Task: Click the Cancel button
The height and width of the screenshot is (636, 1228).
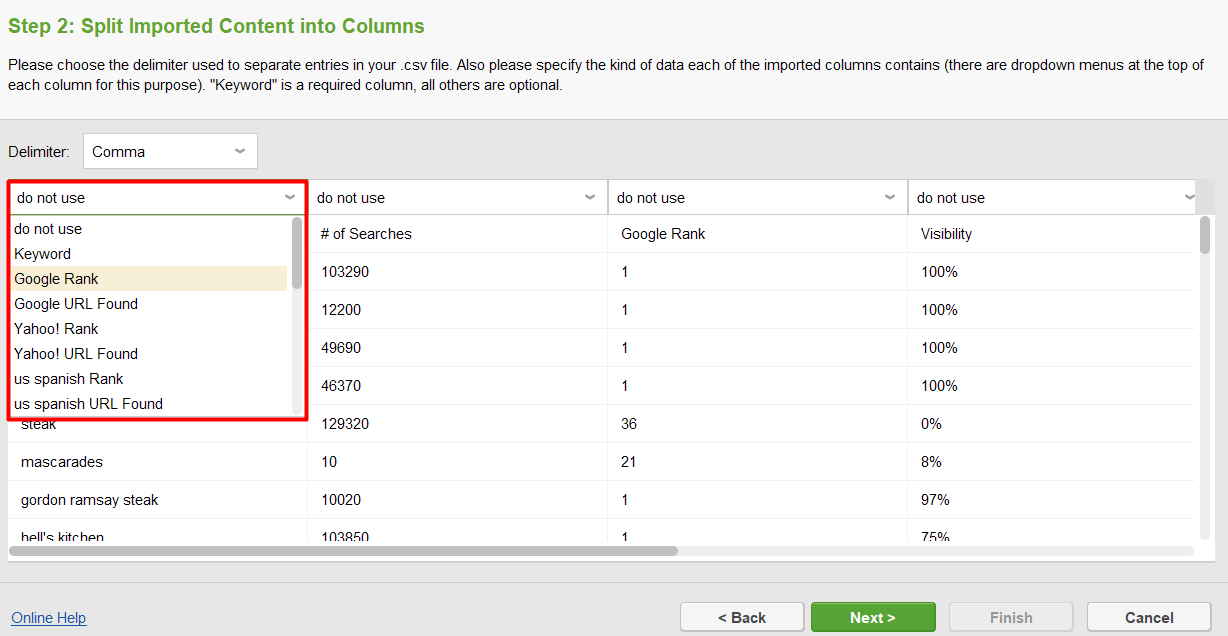Action: [x=1149, y=617]
